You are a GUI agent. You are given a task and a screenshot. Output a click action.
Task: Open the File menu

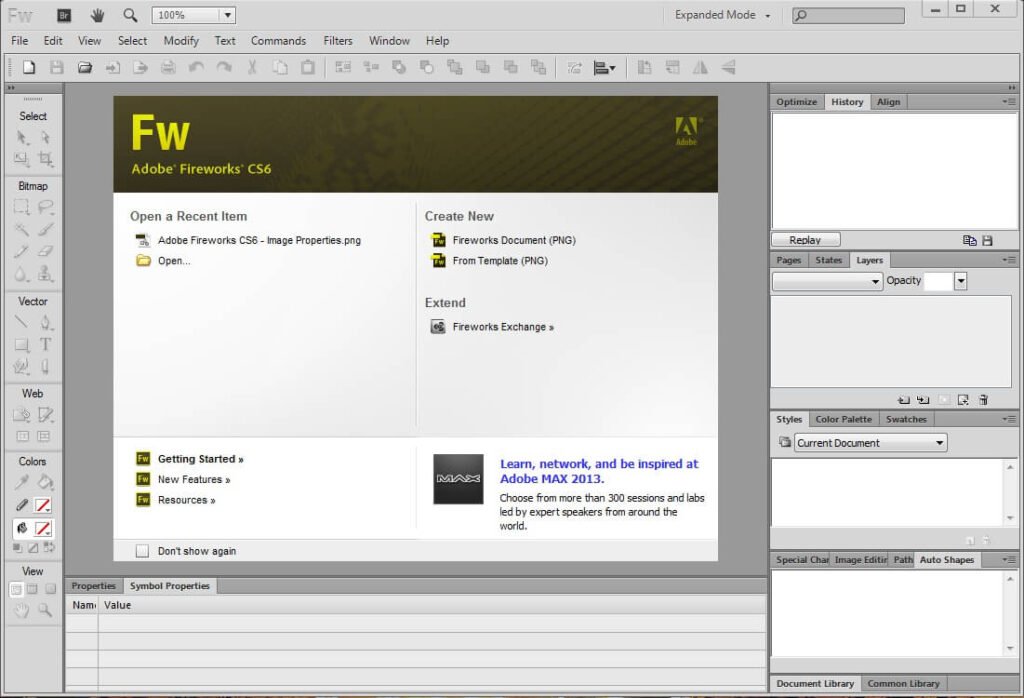click(x=20, y=40)
